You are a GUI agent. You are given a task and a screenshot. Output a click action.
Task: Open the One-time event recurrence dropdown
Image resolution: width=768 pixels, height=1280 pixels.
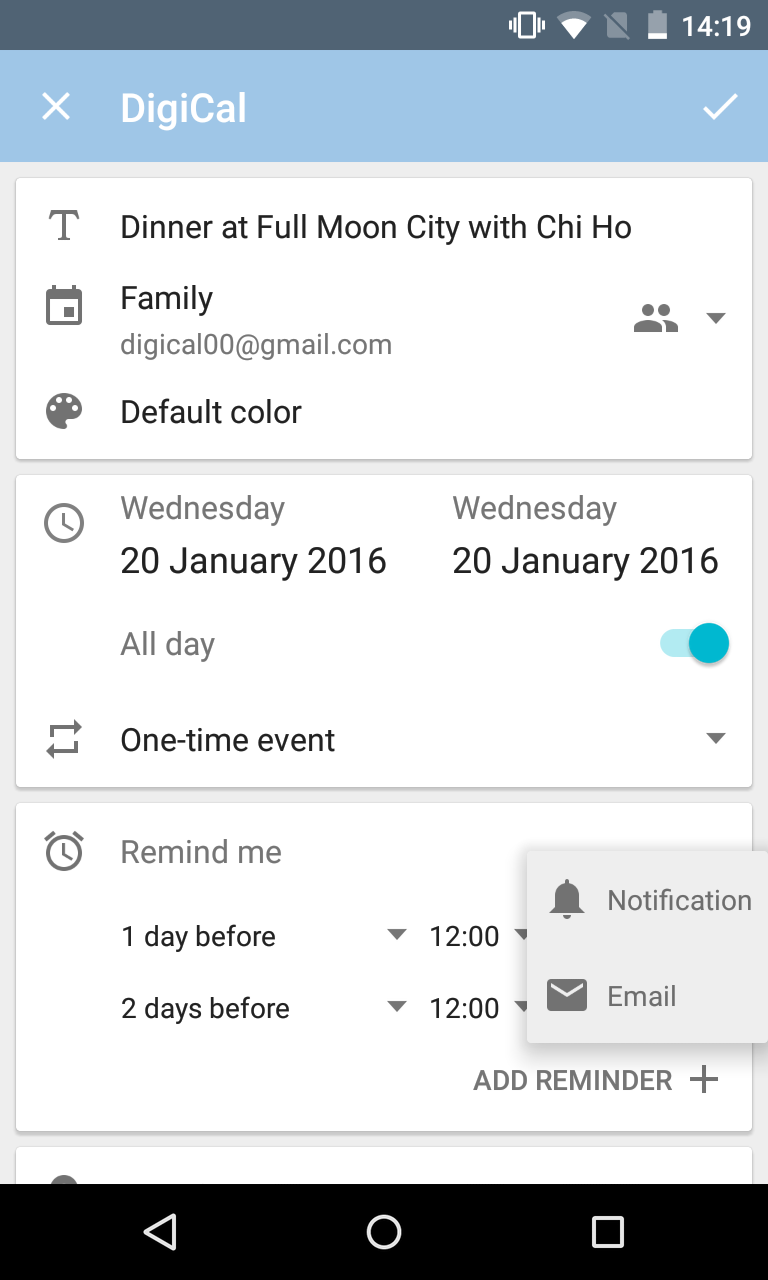pos(715,739)
